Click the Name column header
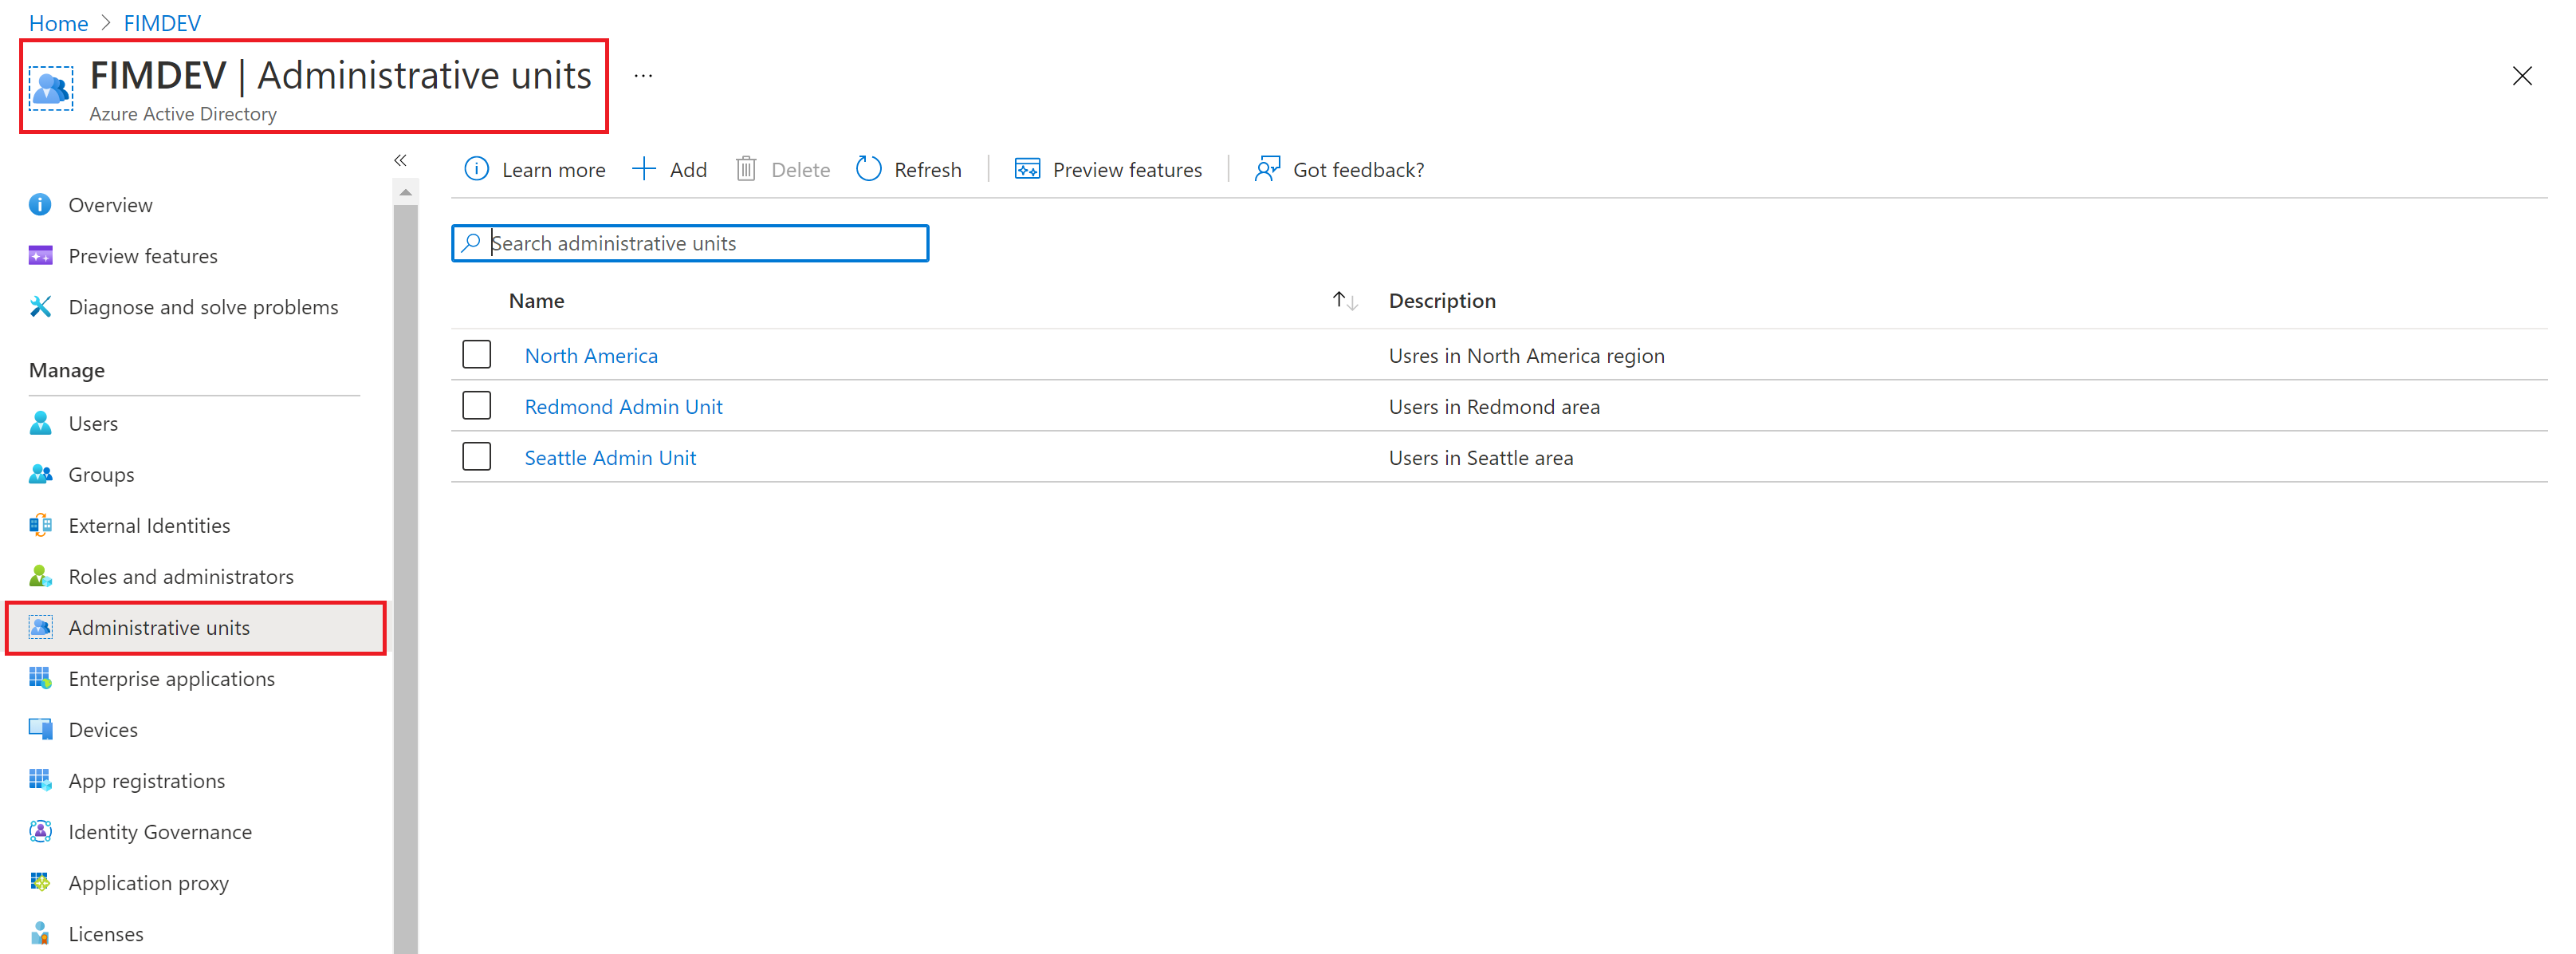 [x=536, y=300]
